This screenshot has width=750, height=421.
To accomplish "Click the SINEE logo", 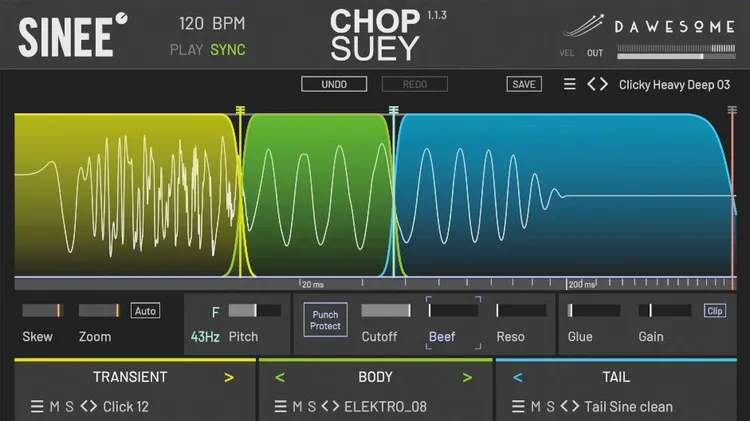I will (73, 35).
